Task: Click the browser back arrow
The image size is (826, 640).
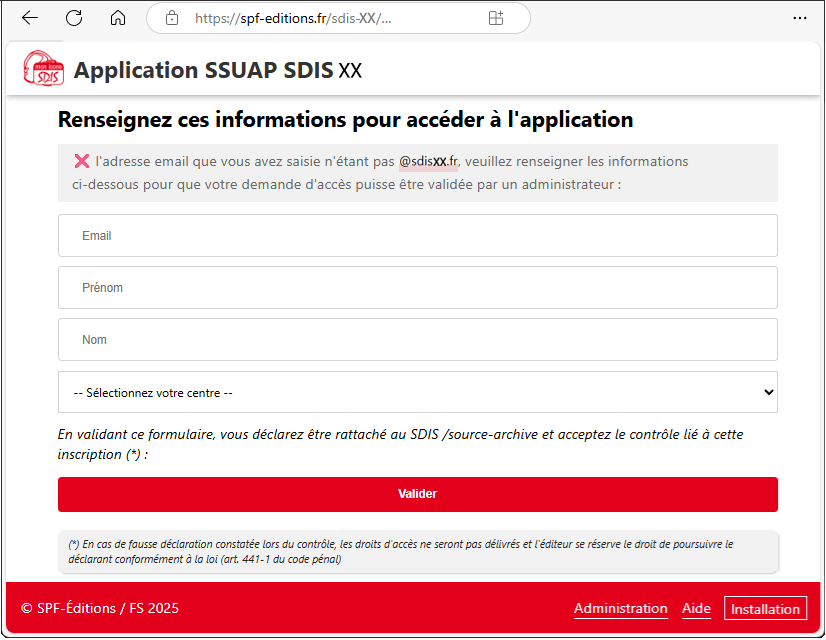Action: pos(30,18)
